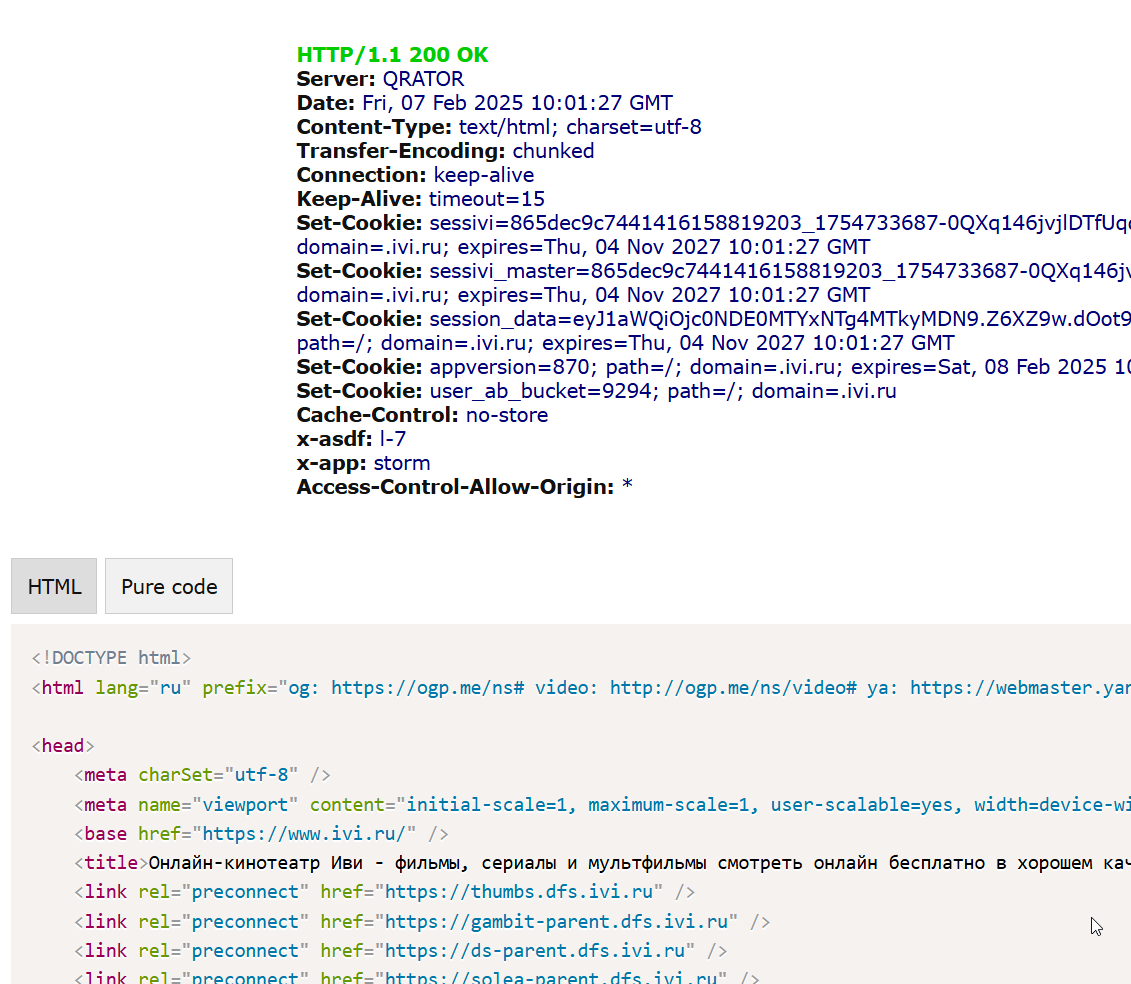Switch to the HTML tab

(x=54, y=586)
